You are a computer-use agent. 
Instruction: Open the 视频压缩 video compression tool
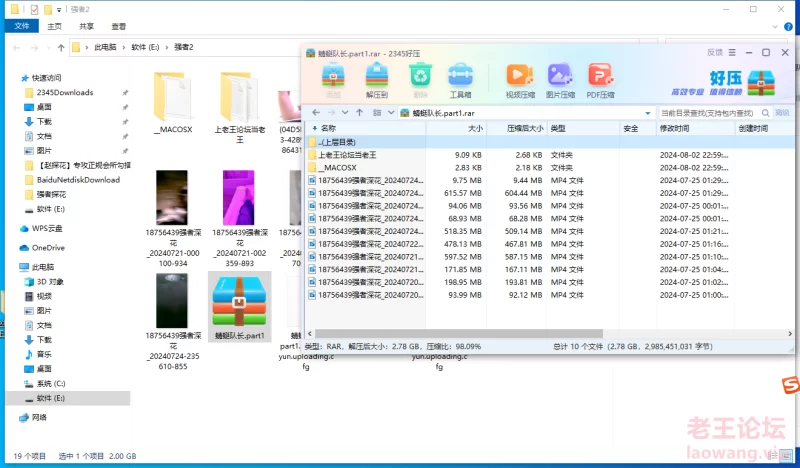(x=520, y=80)
